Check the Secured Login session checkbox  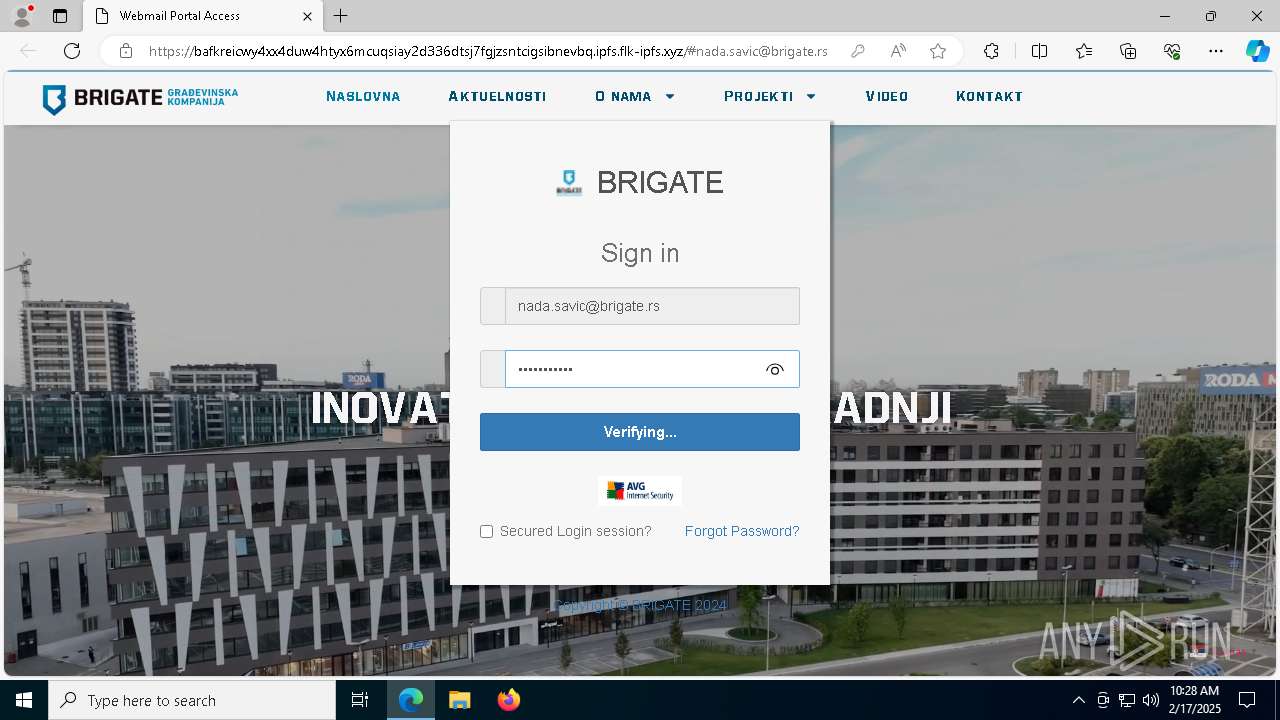486,532
